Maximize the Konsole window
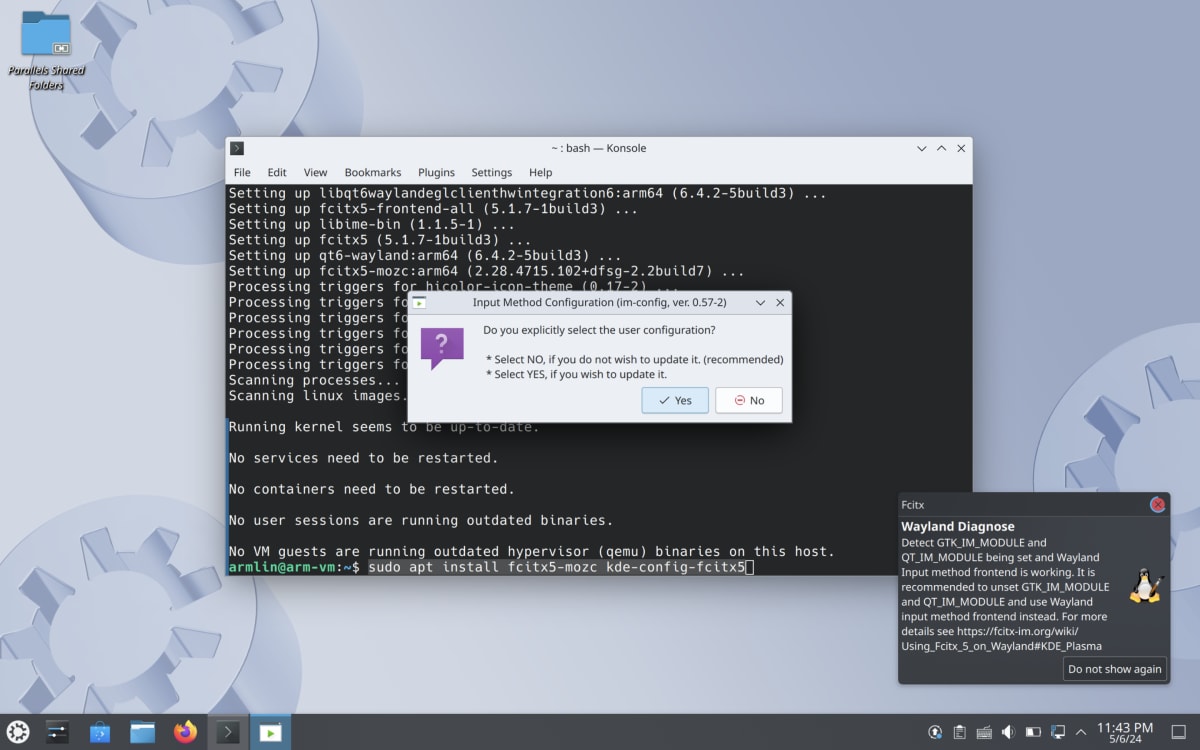Image resolution: width=1200 pixels, height=750 pixels. [x=941, y=148]
